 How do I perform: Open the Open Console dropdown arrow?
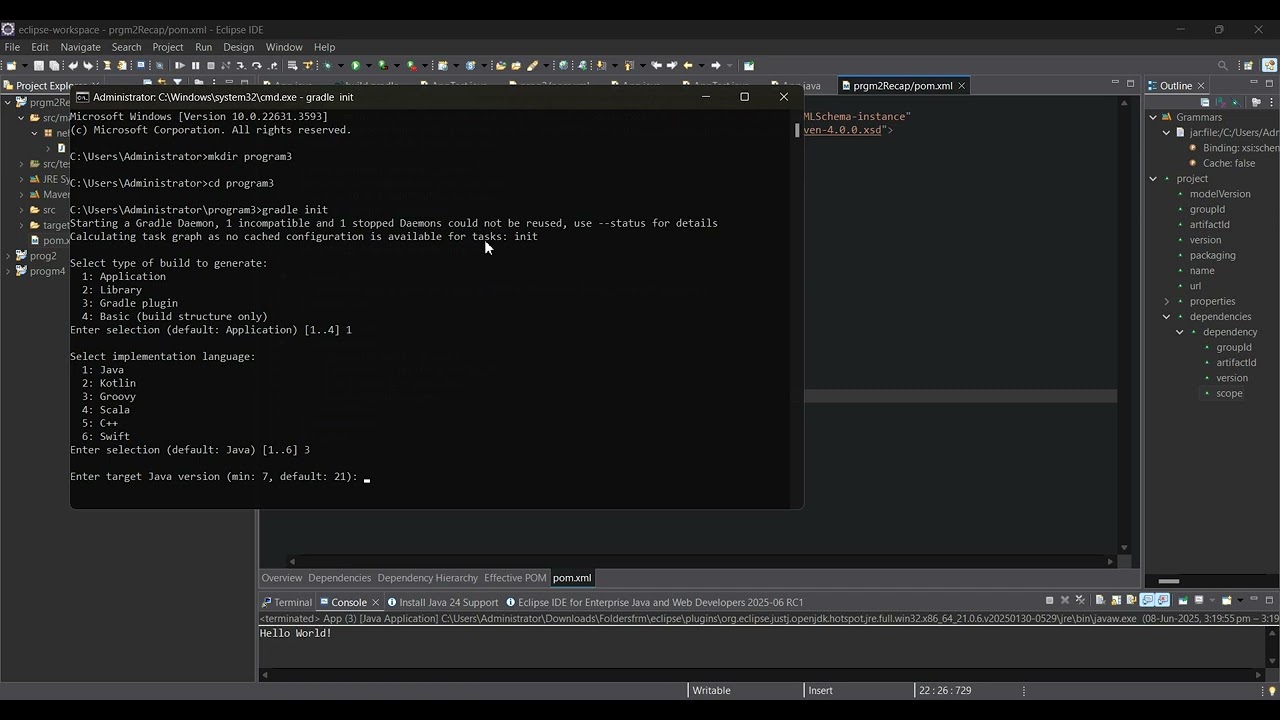[x=1240, y=600]
